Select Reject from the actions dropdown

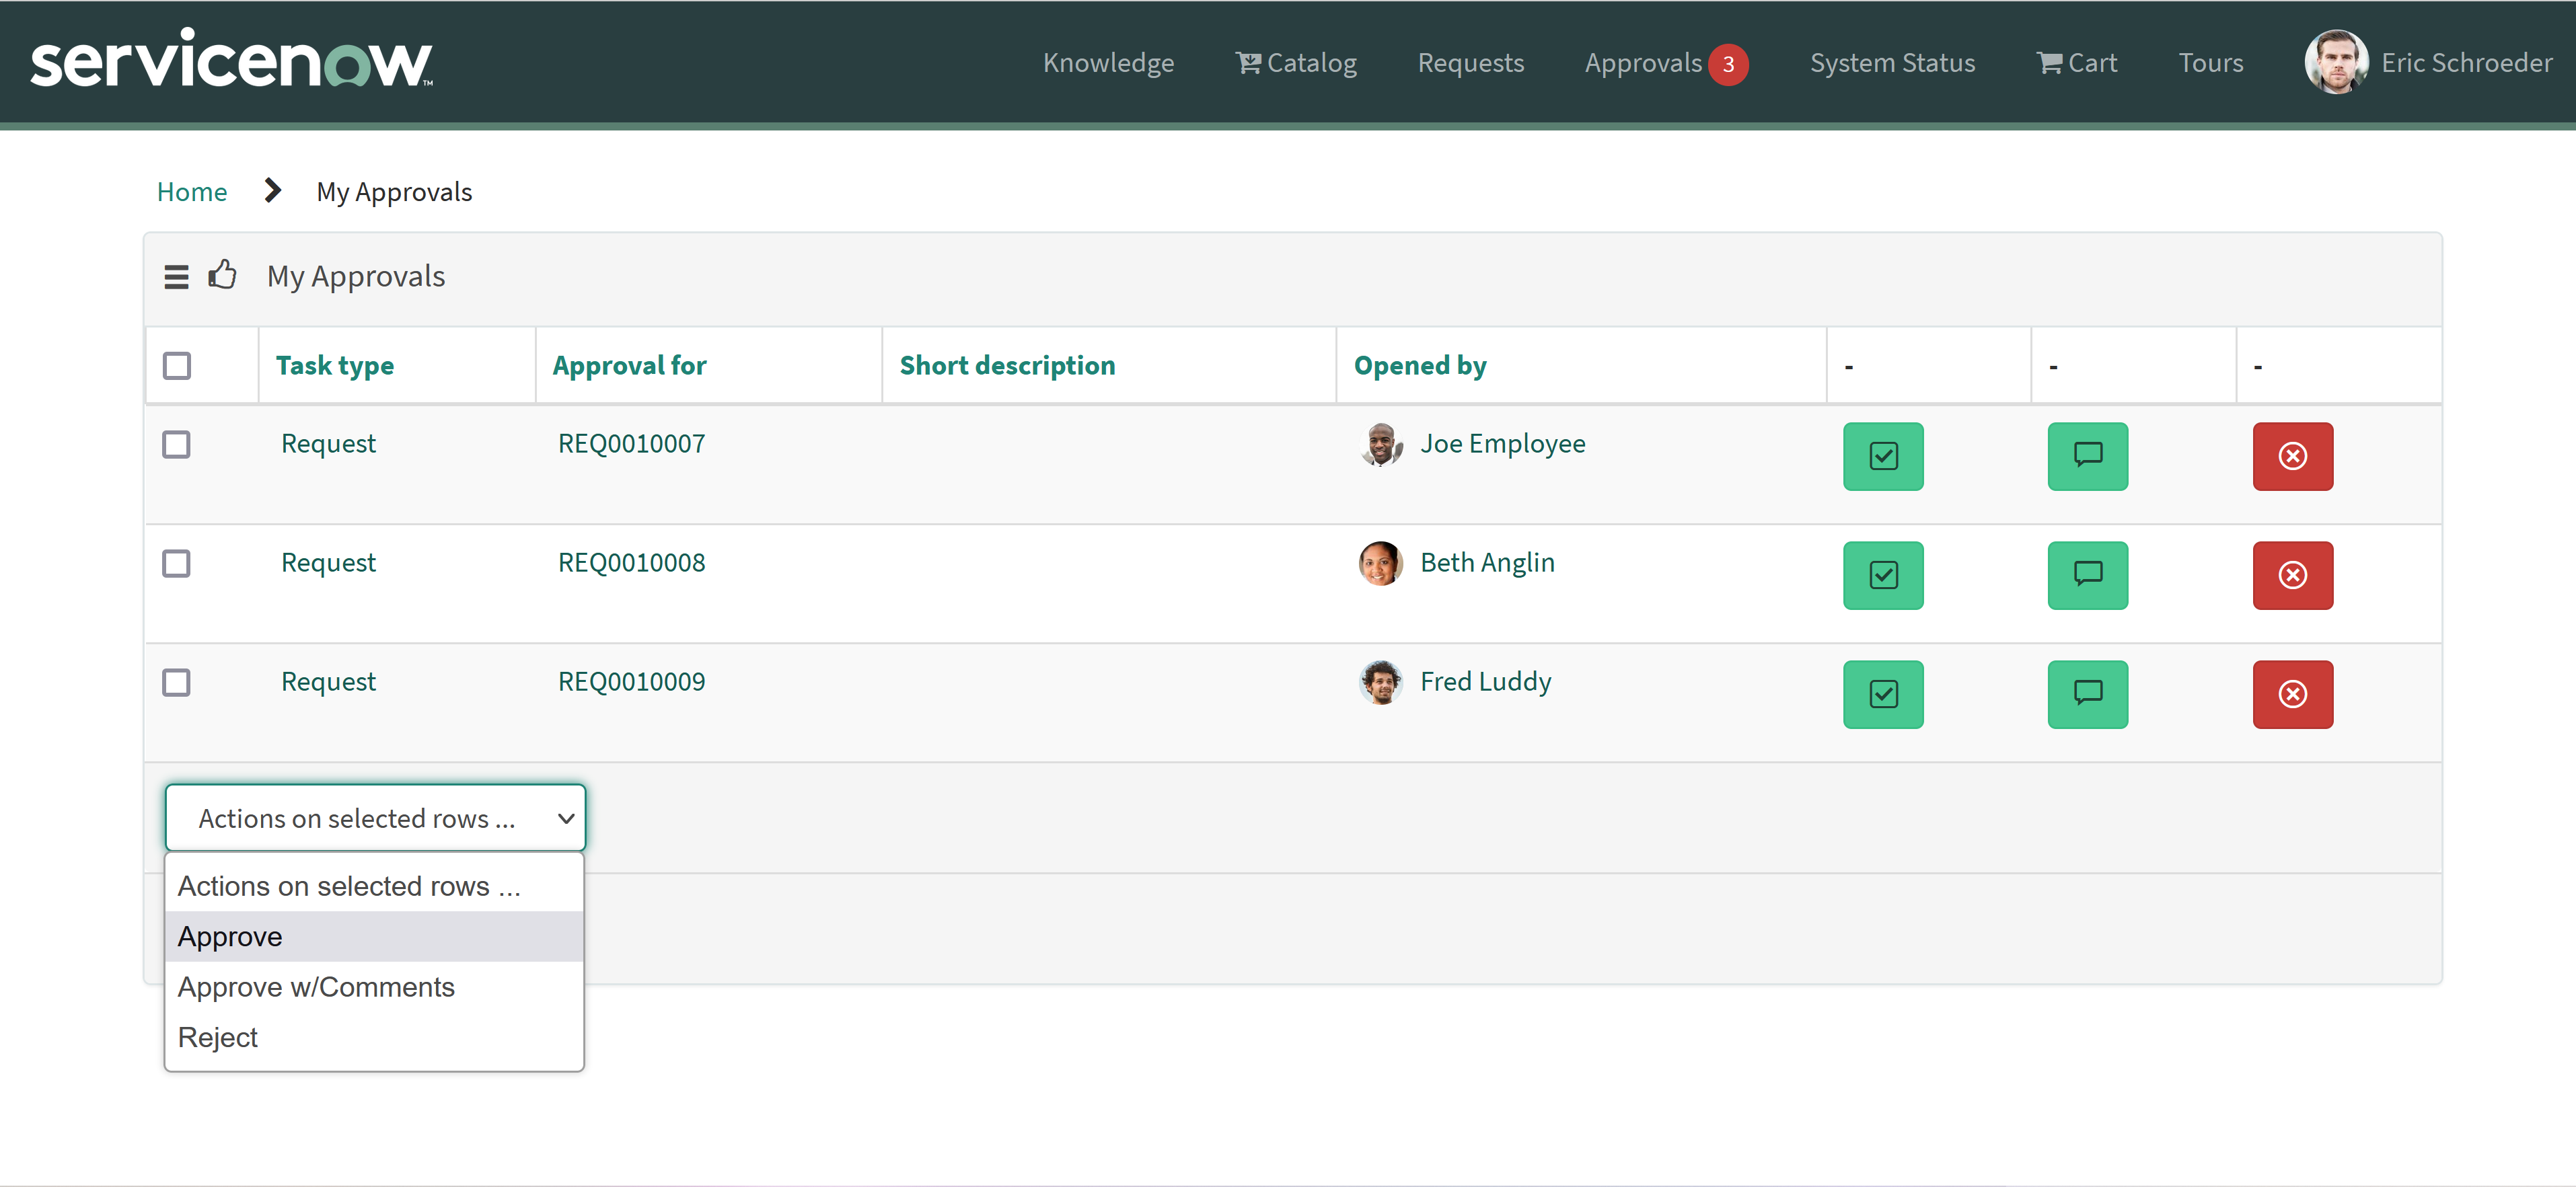point(218,1037)
